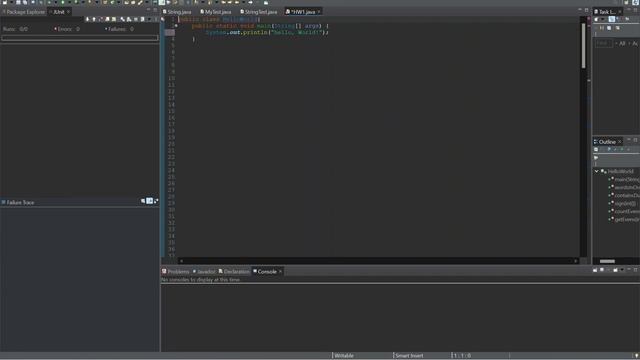Image resolution: width=640 pixels, height=360 pixels.
Task: Click Open Console icon in Console toolbar
Action: pyautogui.click(x=615, y=270)
